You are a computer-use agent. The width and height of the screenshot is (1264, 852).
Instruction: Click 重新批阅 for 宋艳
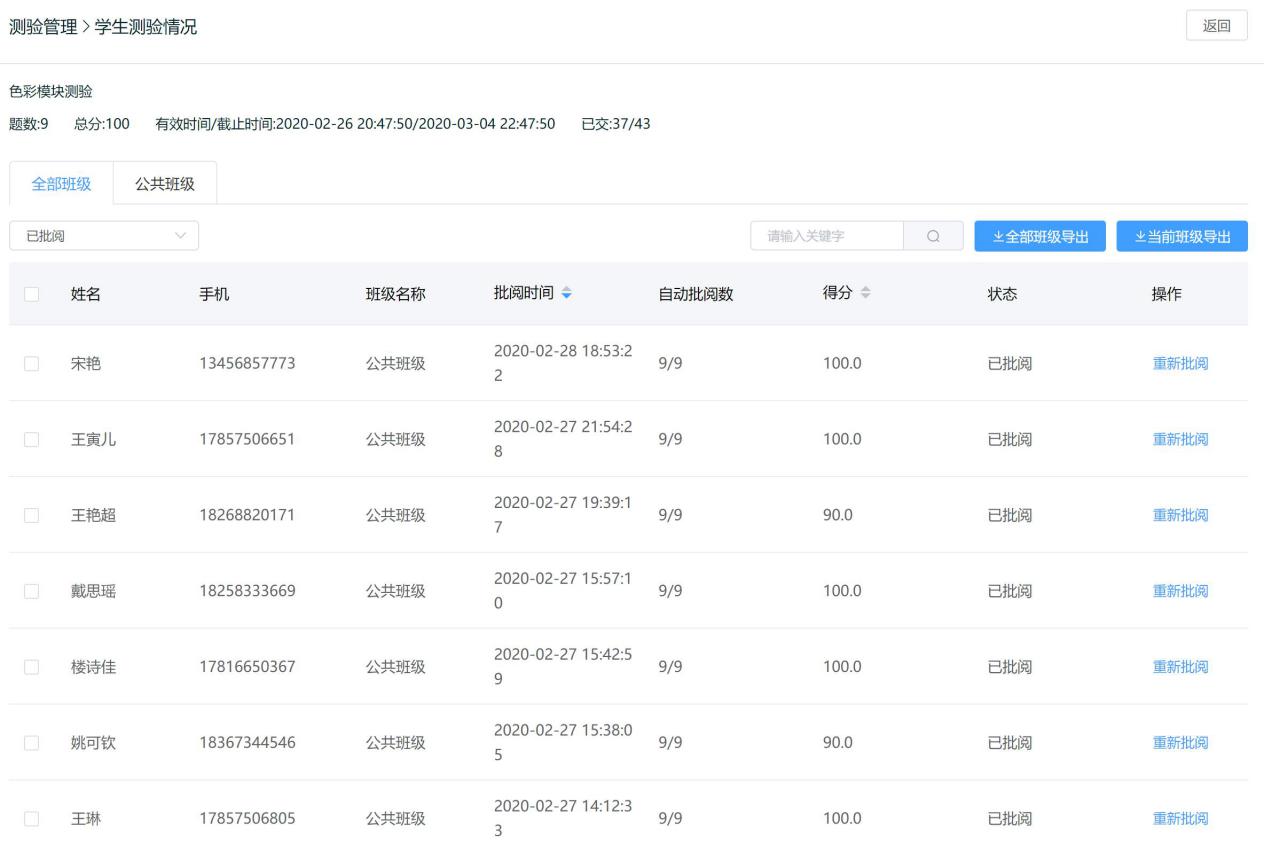pos(1180,364)
